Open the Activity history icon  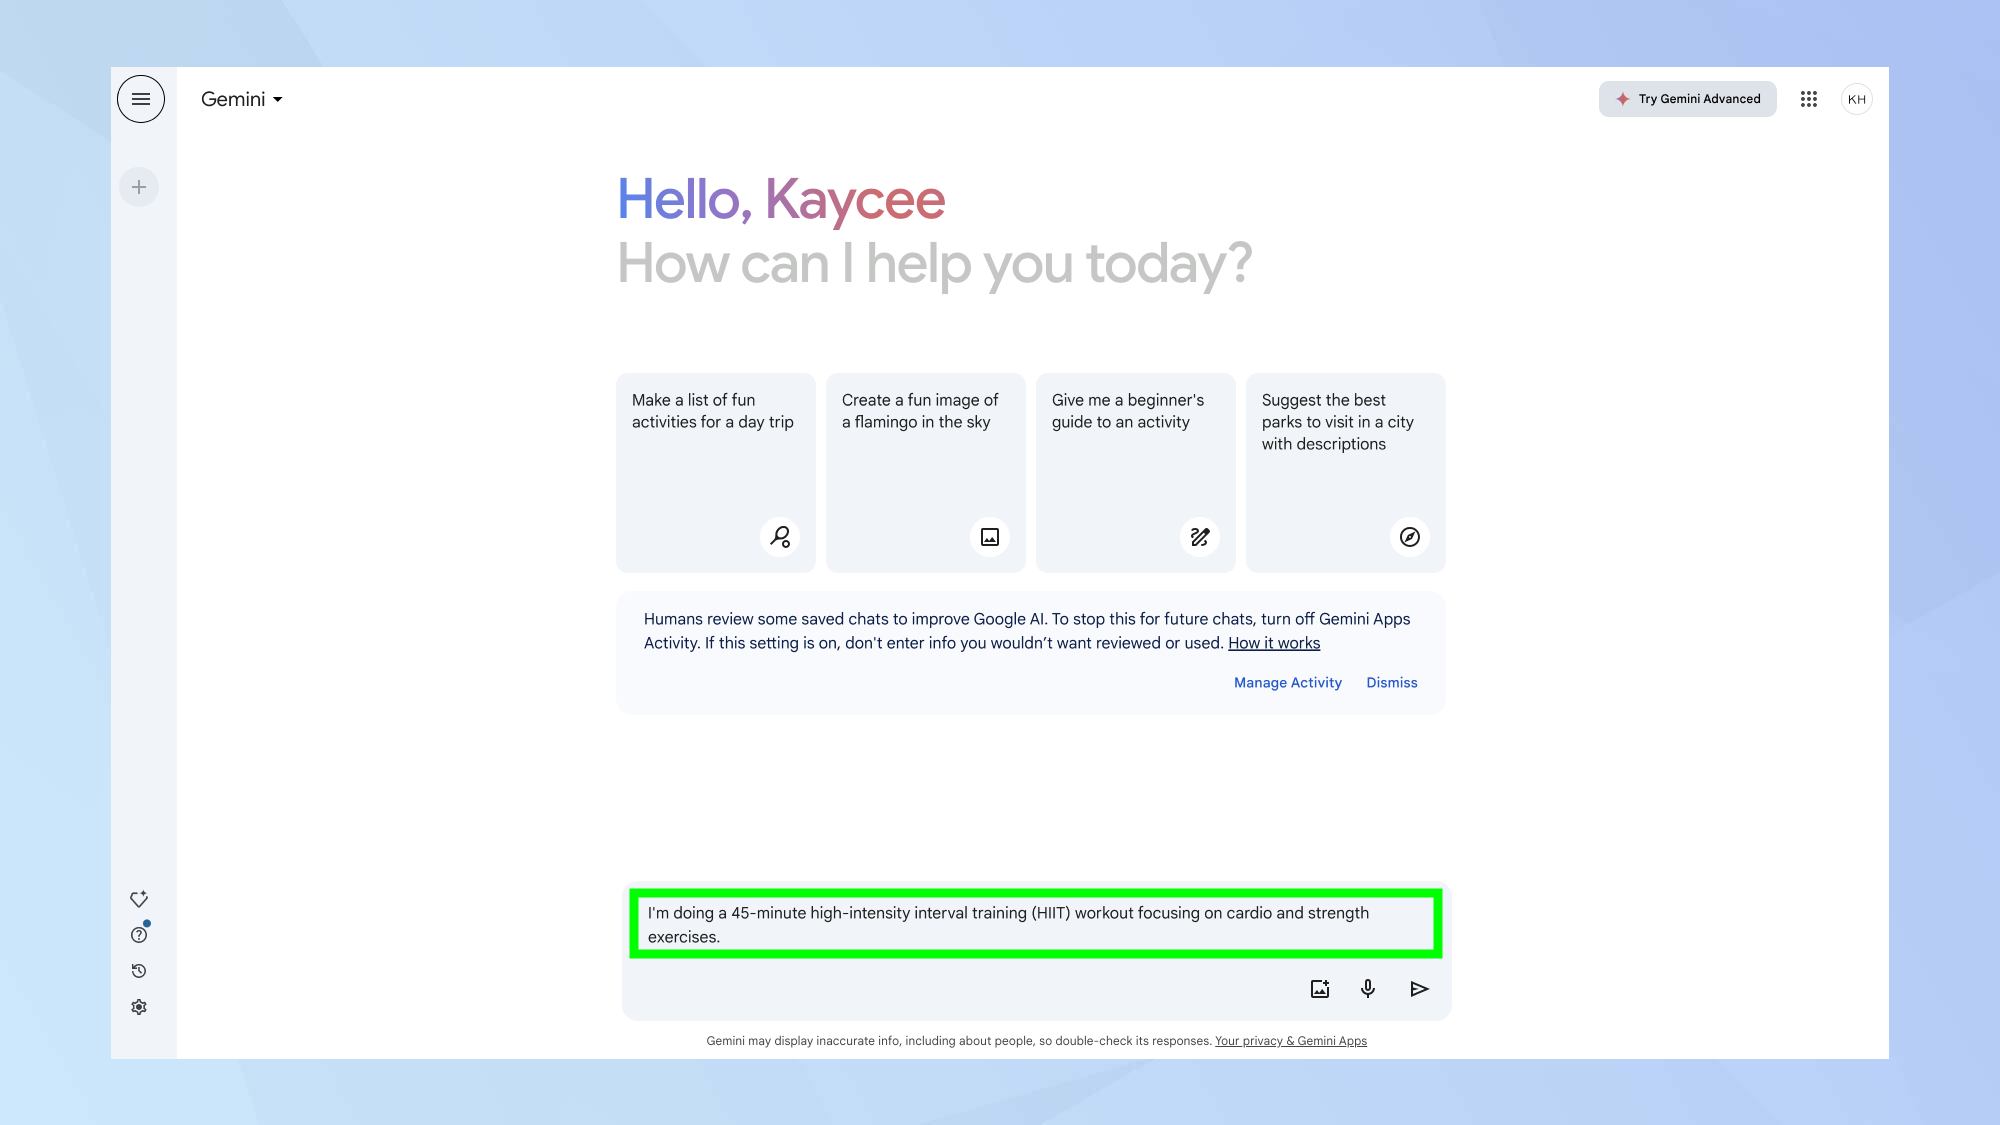[139, 971]
